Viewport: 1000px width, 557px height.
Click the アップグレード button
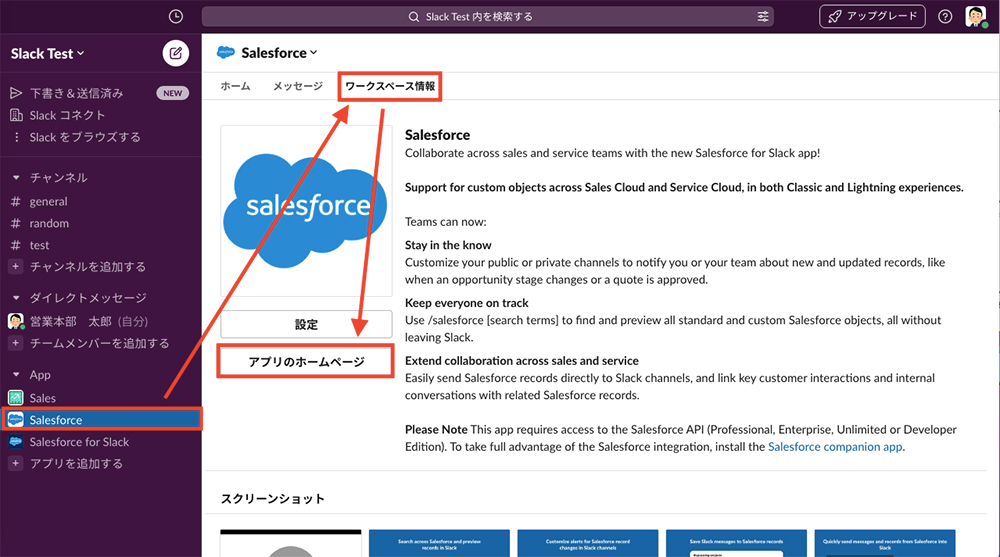pos(872,17)
